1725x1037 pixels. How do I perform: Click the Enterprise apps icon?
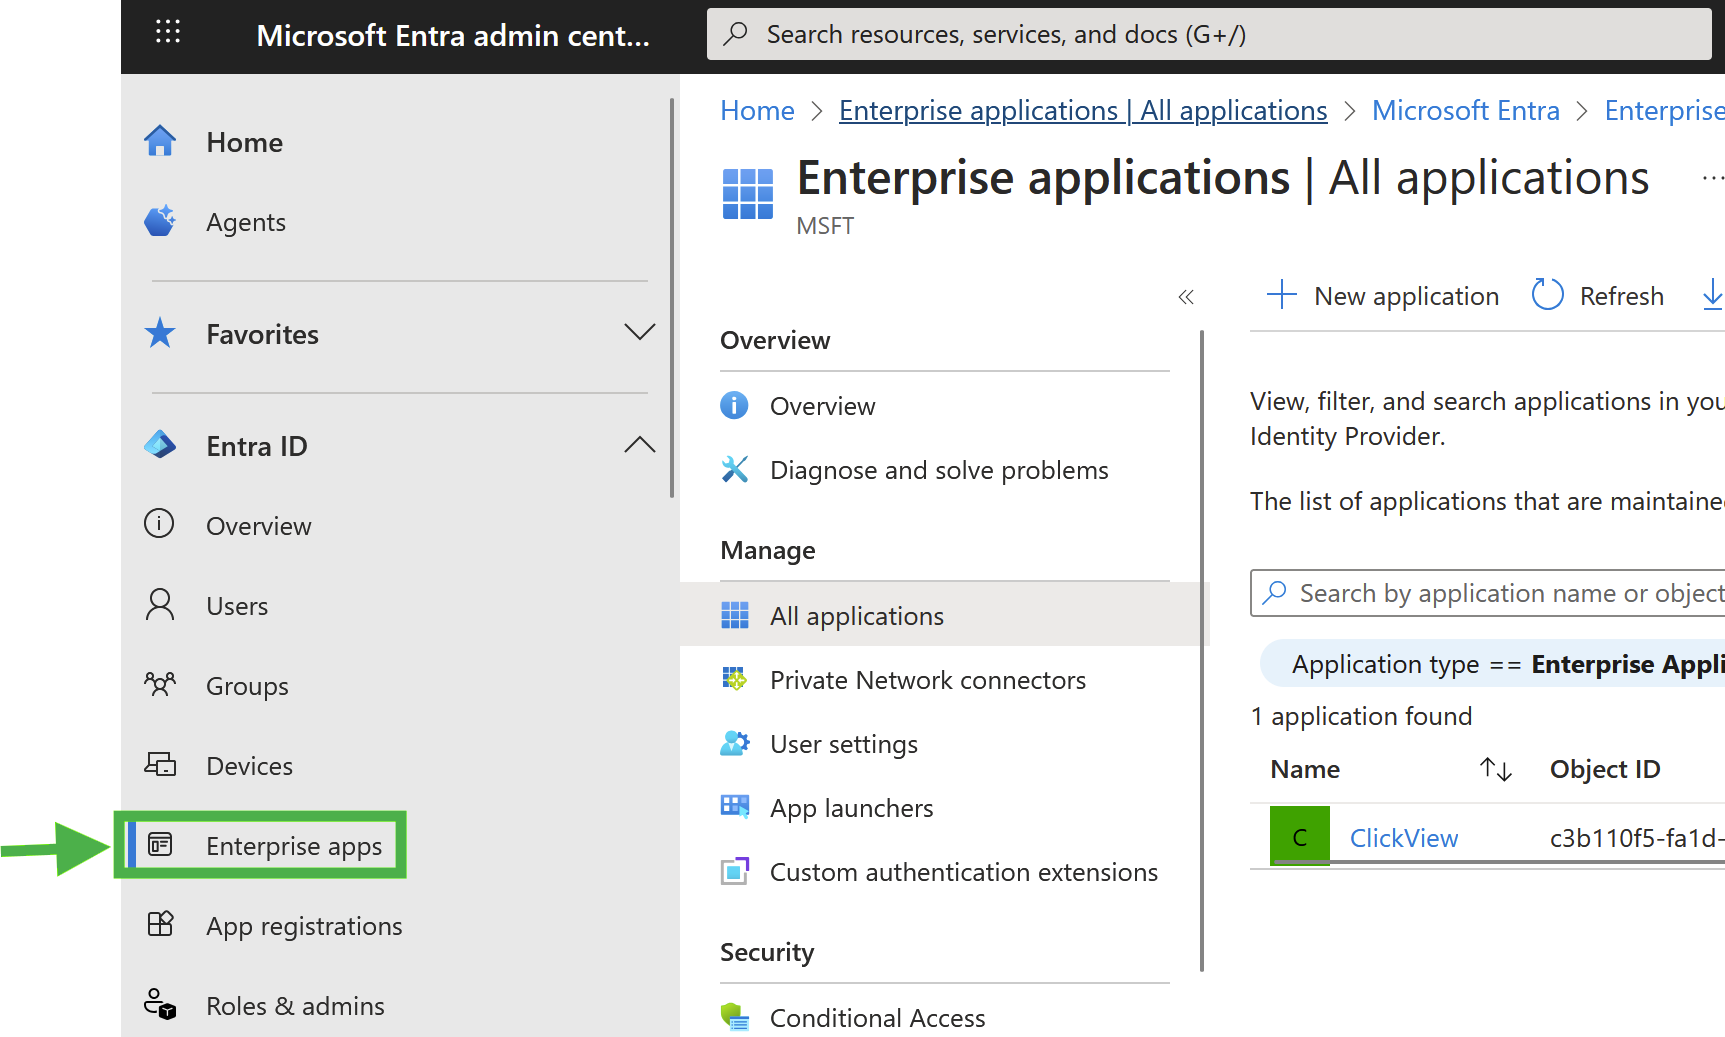pyautogui.click(x=160, y=845)
